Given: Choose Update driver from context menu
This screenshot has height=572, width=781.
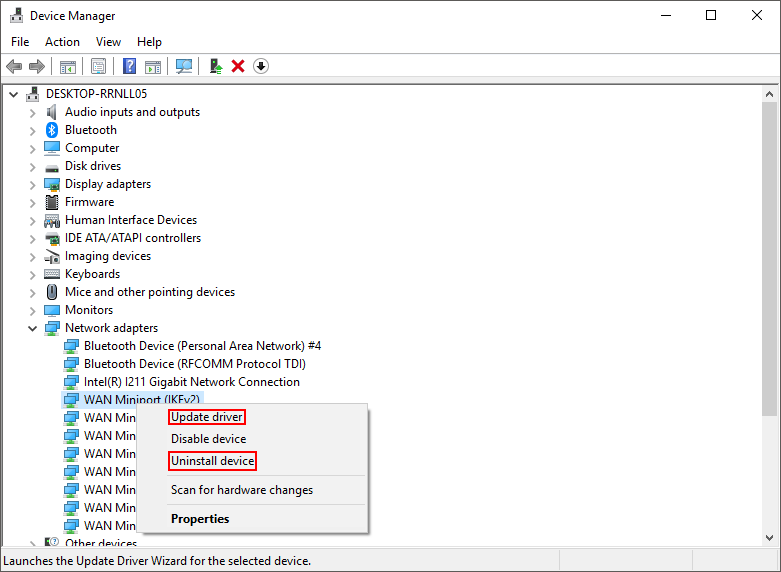Looking at the screenshot, I should 207,417.
